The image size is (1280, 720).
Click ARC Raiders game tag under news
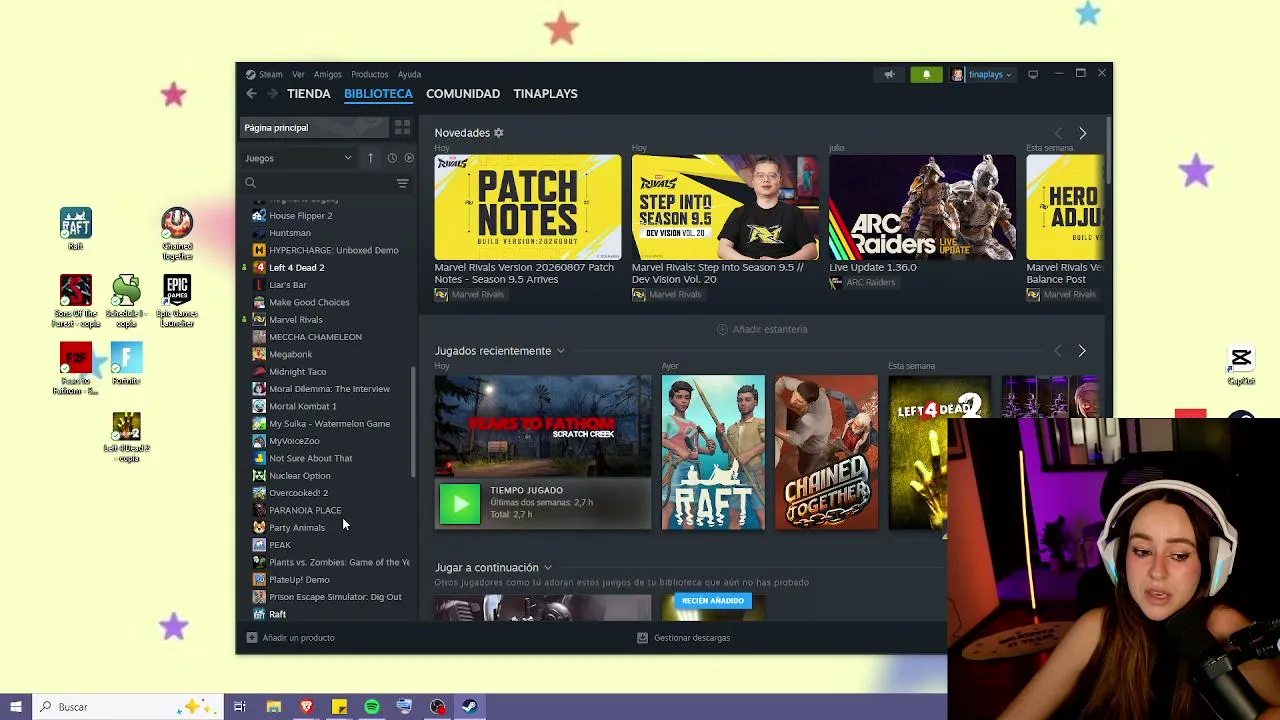coord(862,283)
